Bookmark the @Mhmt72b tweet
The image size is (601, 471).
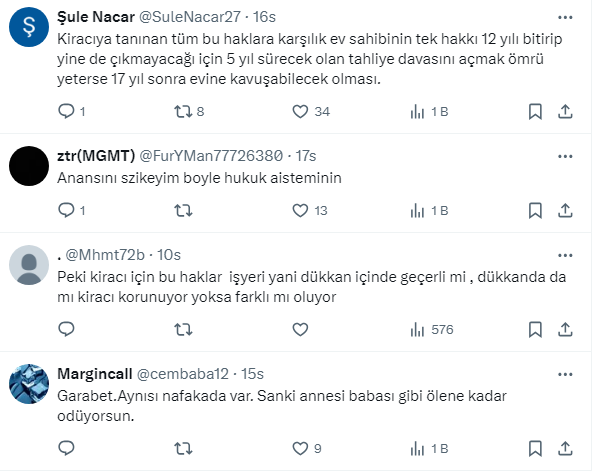pyautogui.click(x=534, y=328)
